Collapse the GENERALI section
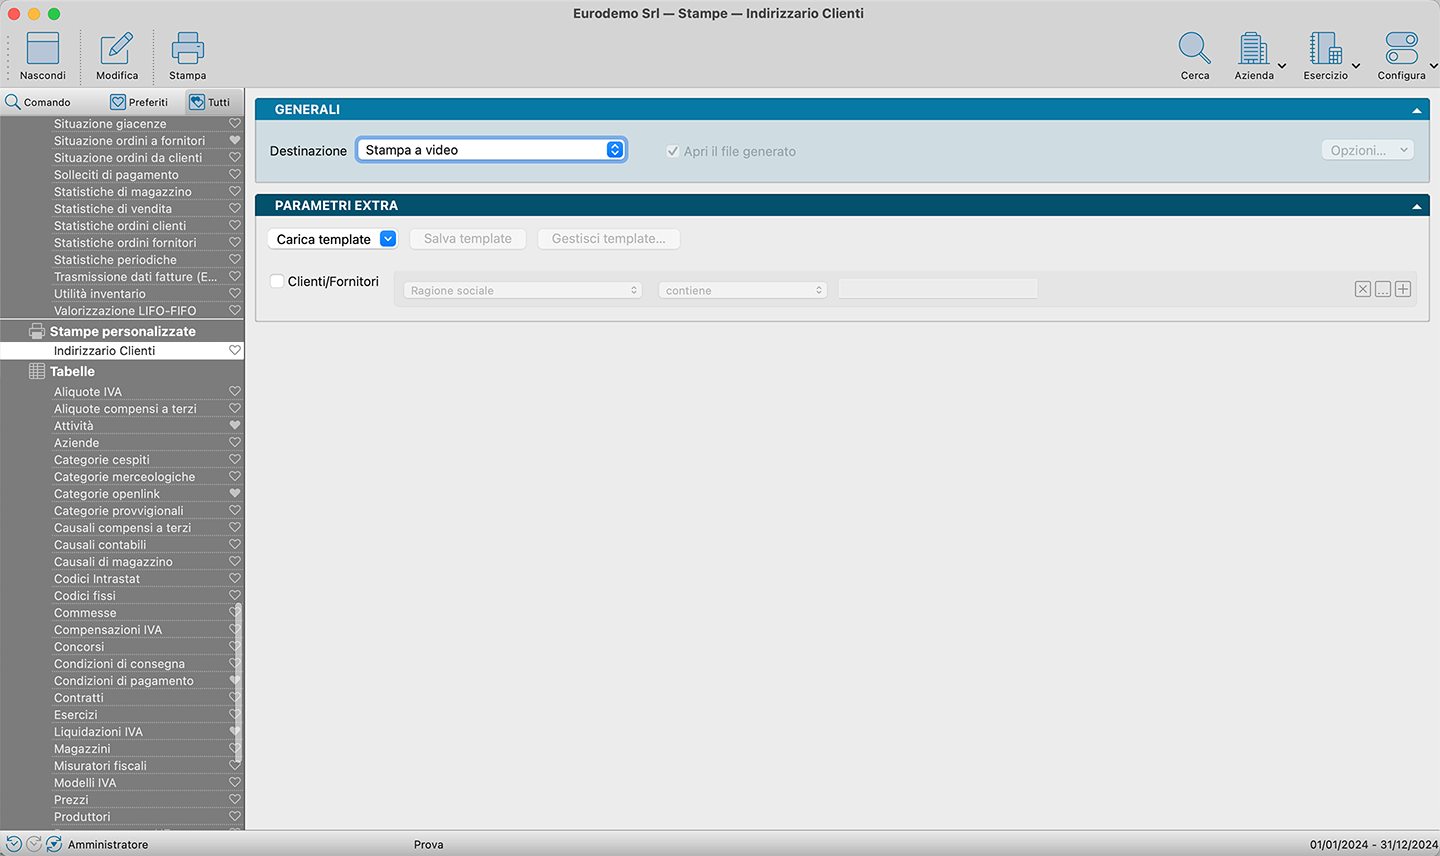 click(x=1416, y=110)
